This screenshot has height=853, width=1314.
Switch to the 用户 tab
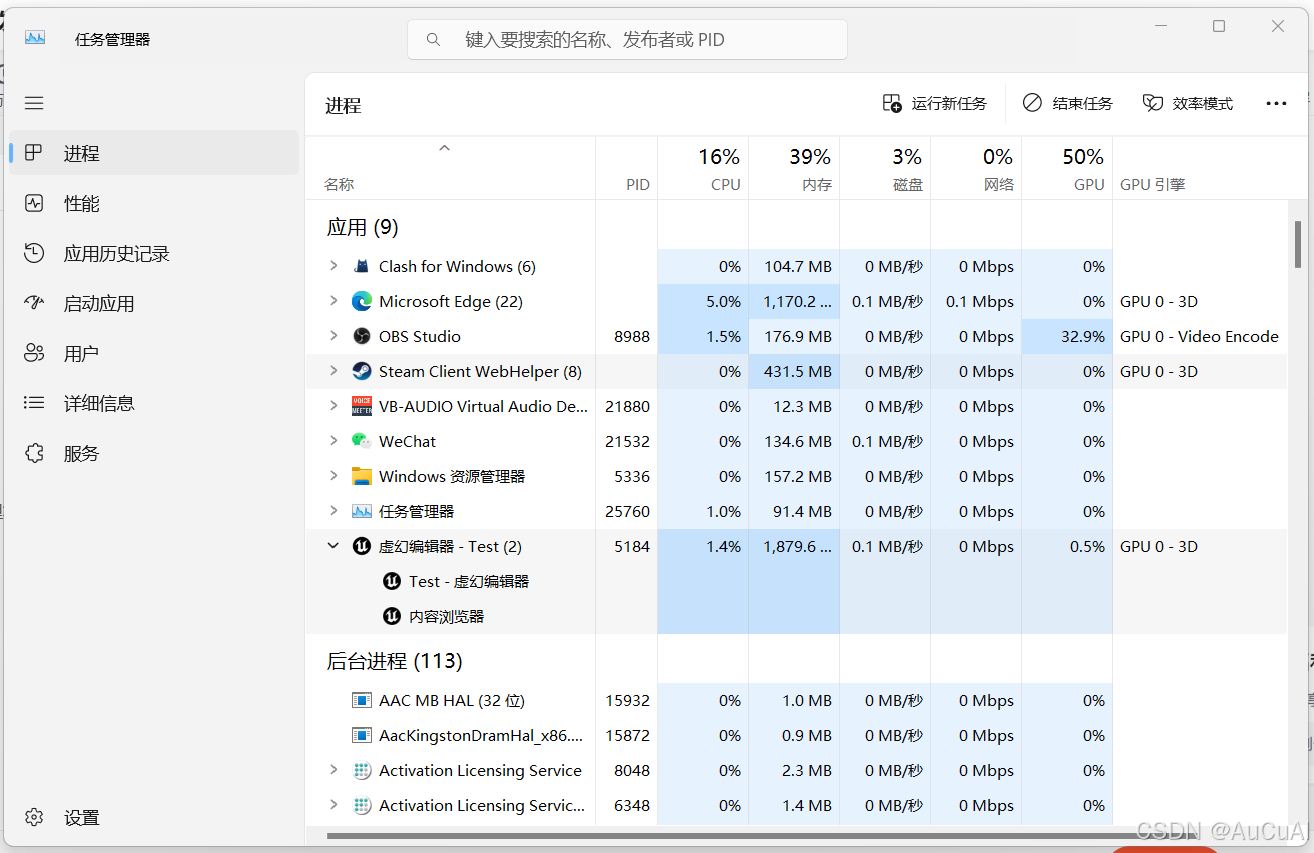(154, 353)
